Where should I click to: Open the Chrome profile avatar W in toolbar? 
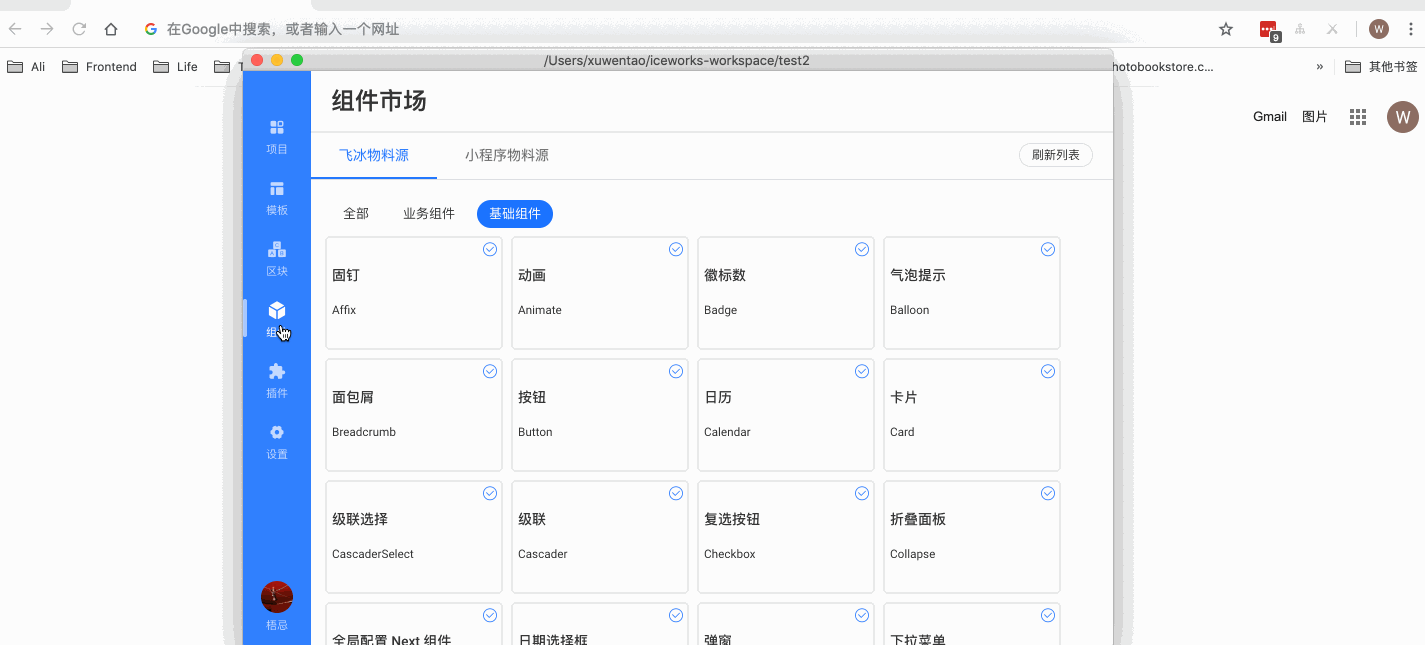(x=1379, y=29)
